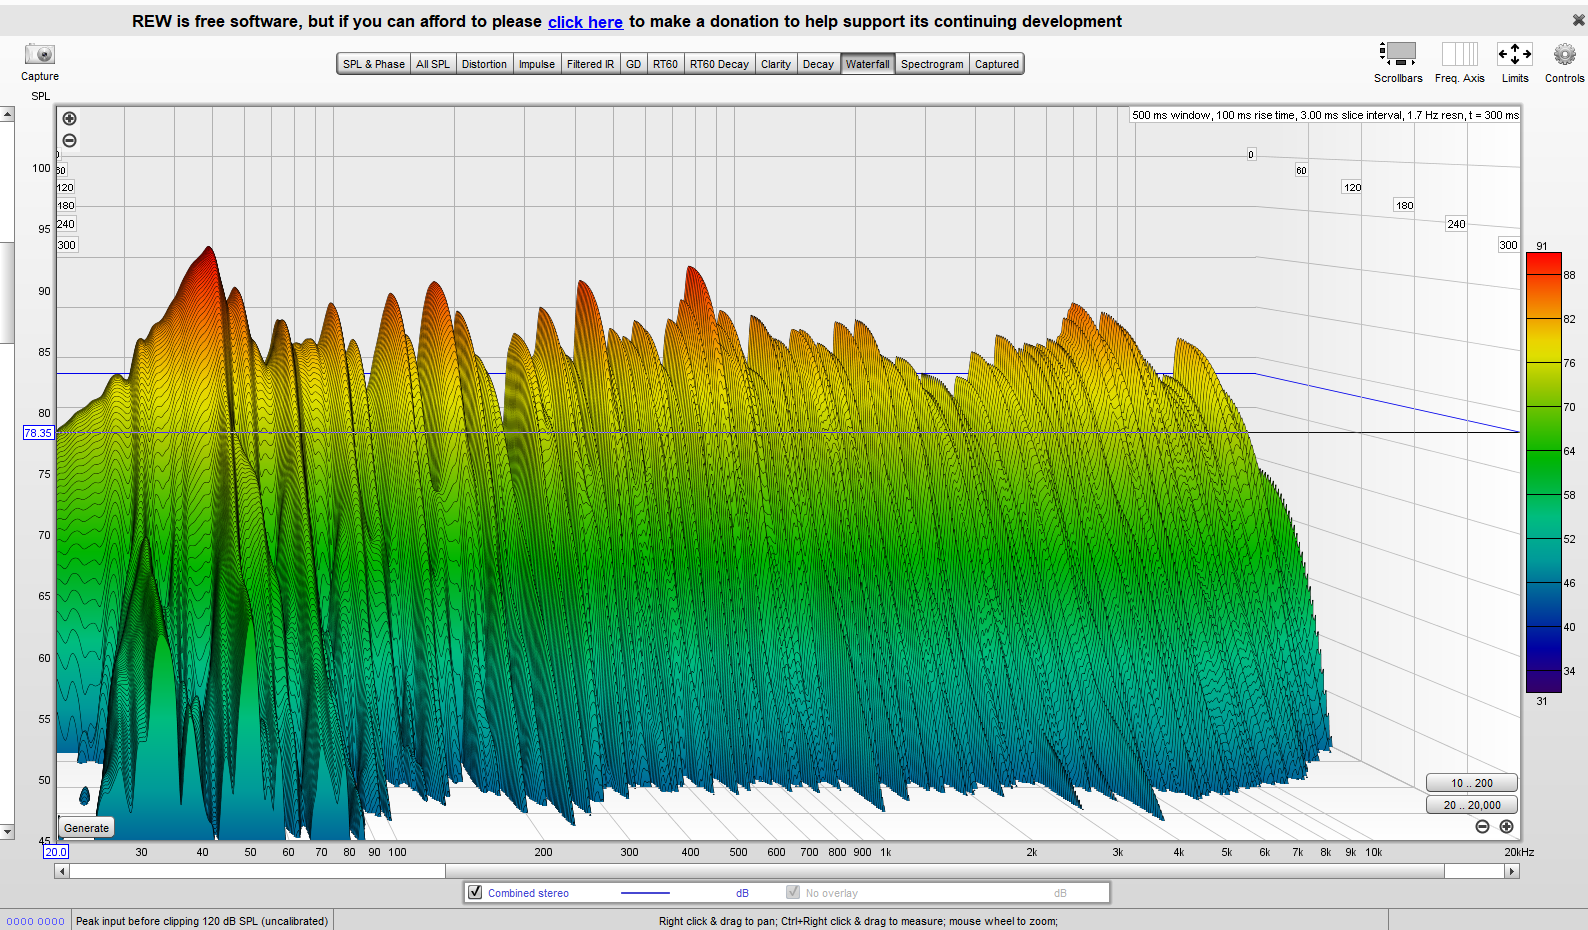Toggle the No overlay checkbox
This screenshot has width=1588, height=930.
coord(793,892)
